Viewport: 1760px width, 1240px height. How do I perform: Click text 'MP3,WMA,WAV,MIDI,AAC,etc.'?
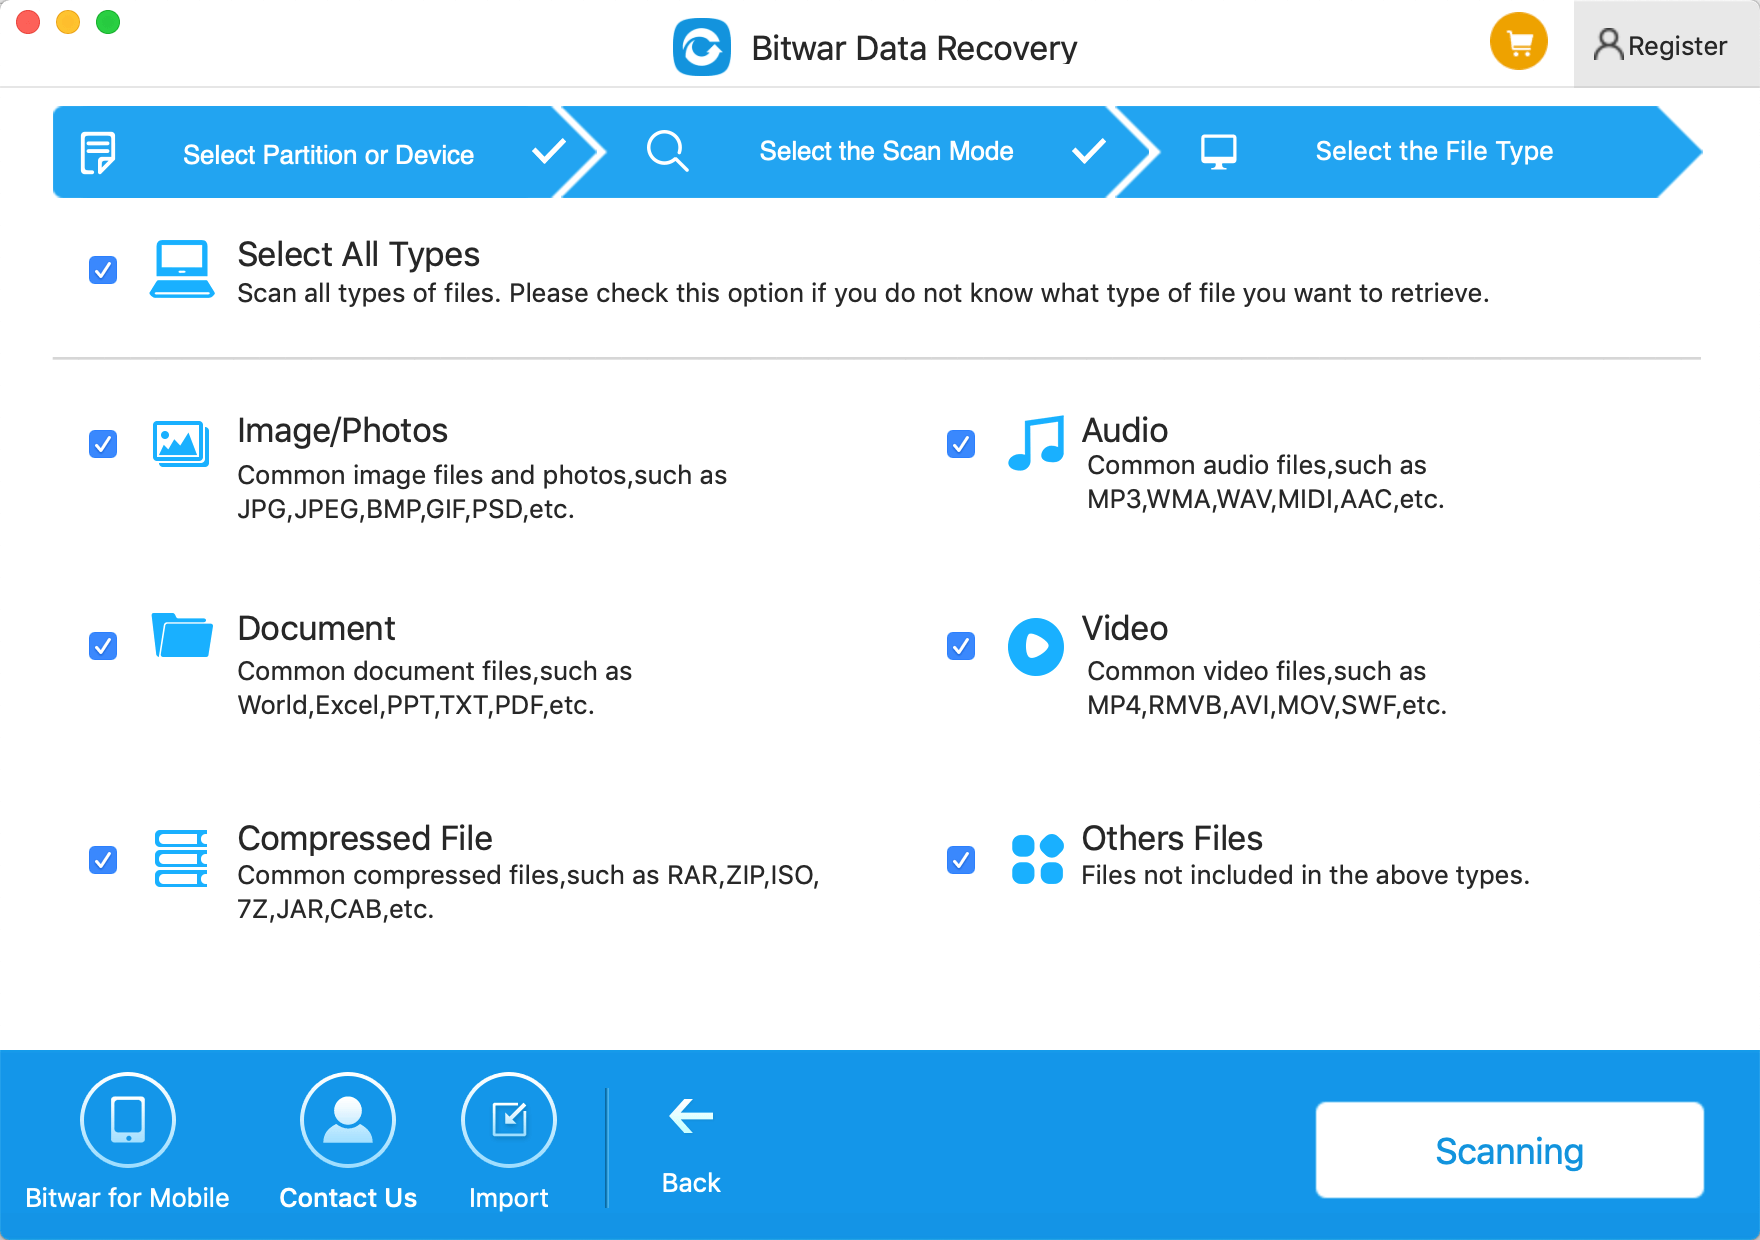point(1266,500)
